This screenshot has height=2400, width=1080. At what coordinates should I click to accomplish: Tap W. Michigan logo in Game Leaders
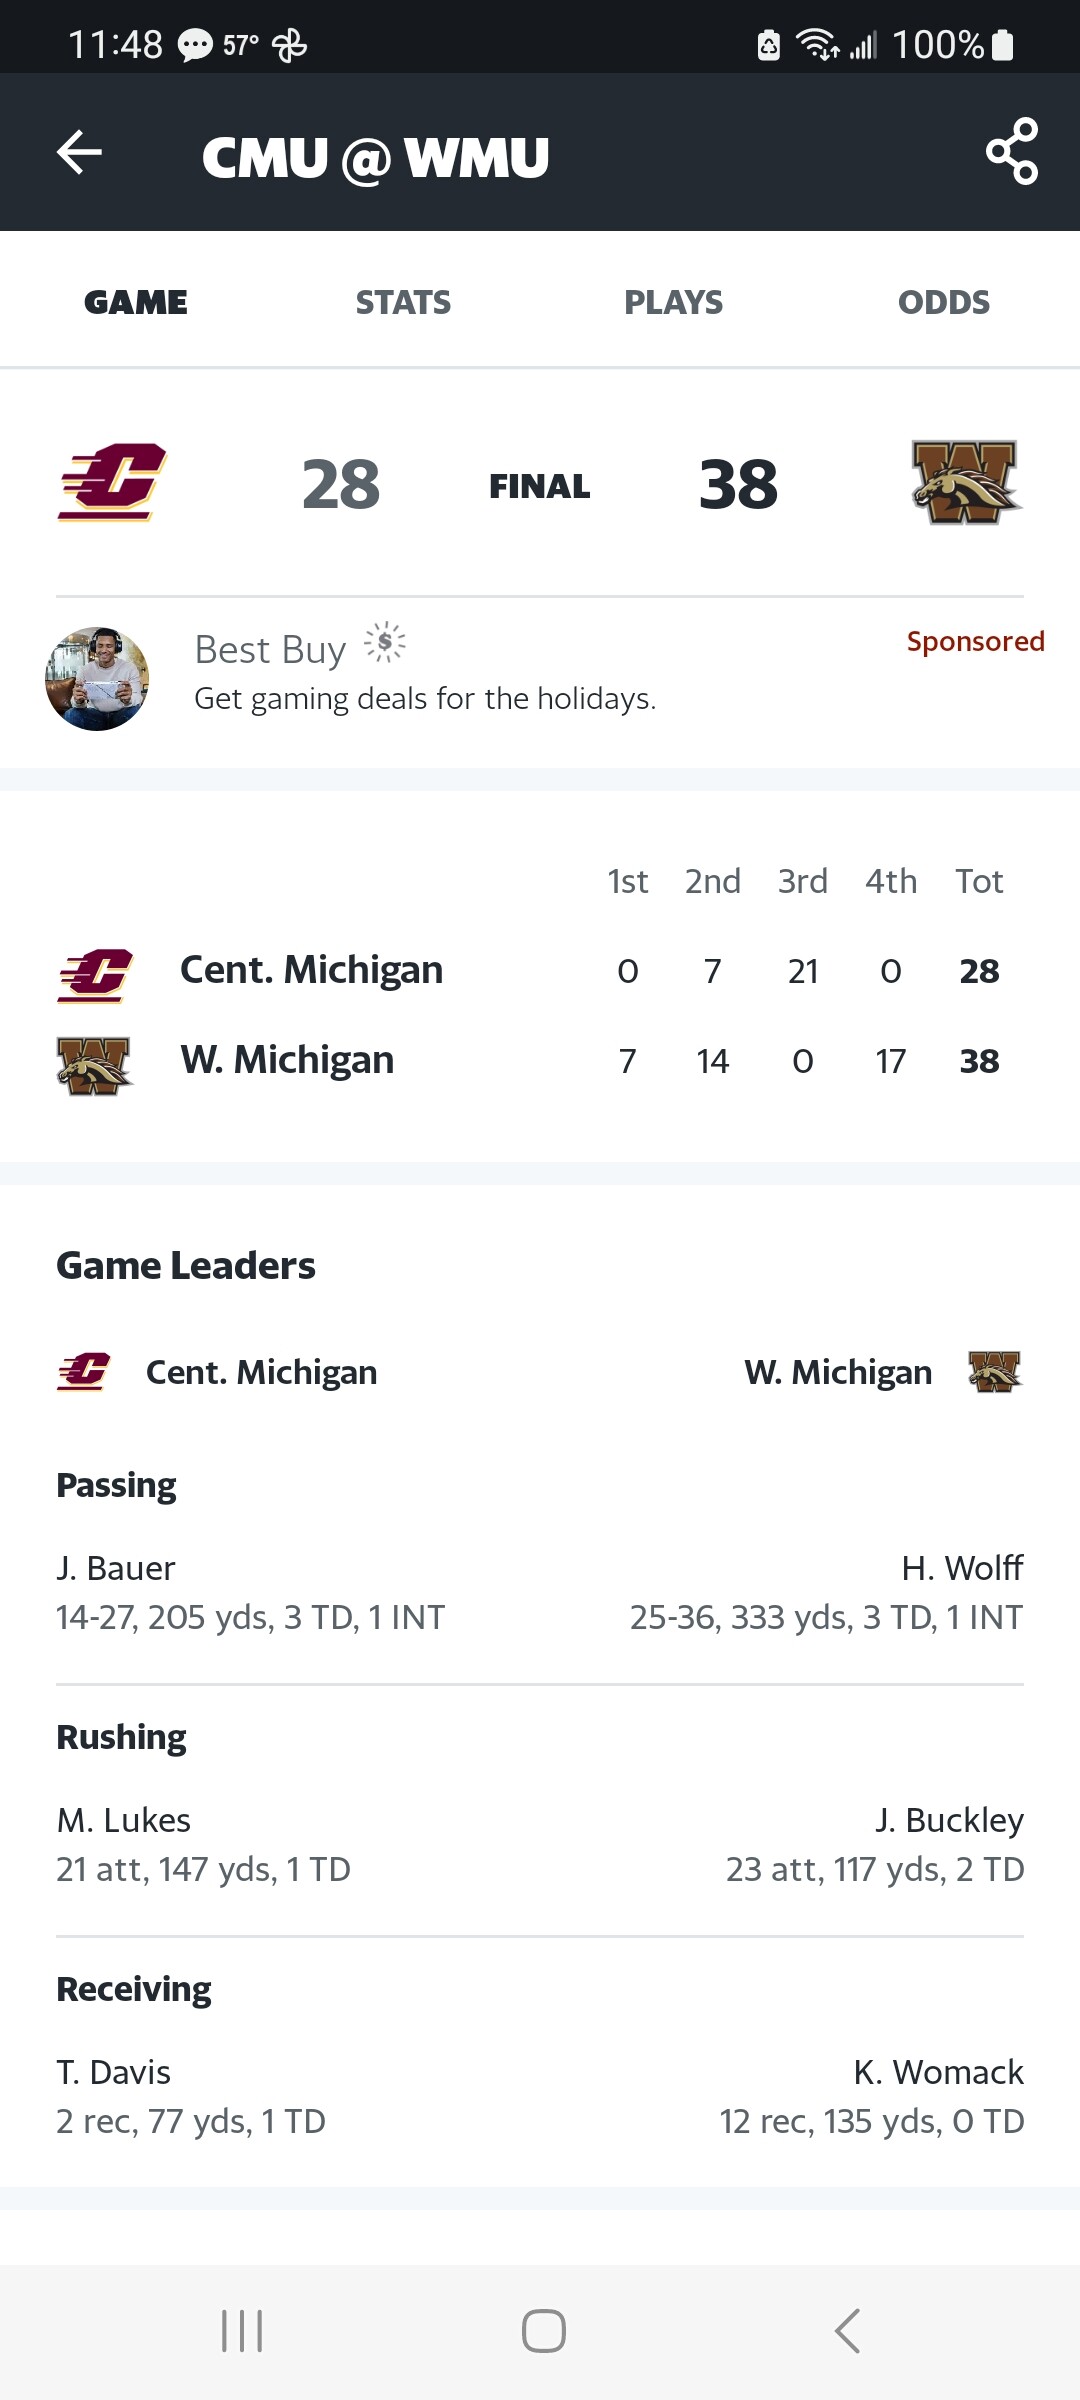(x=994, y=1372)
